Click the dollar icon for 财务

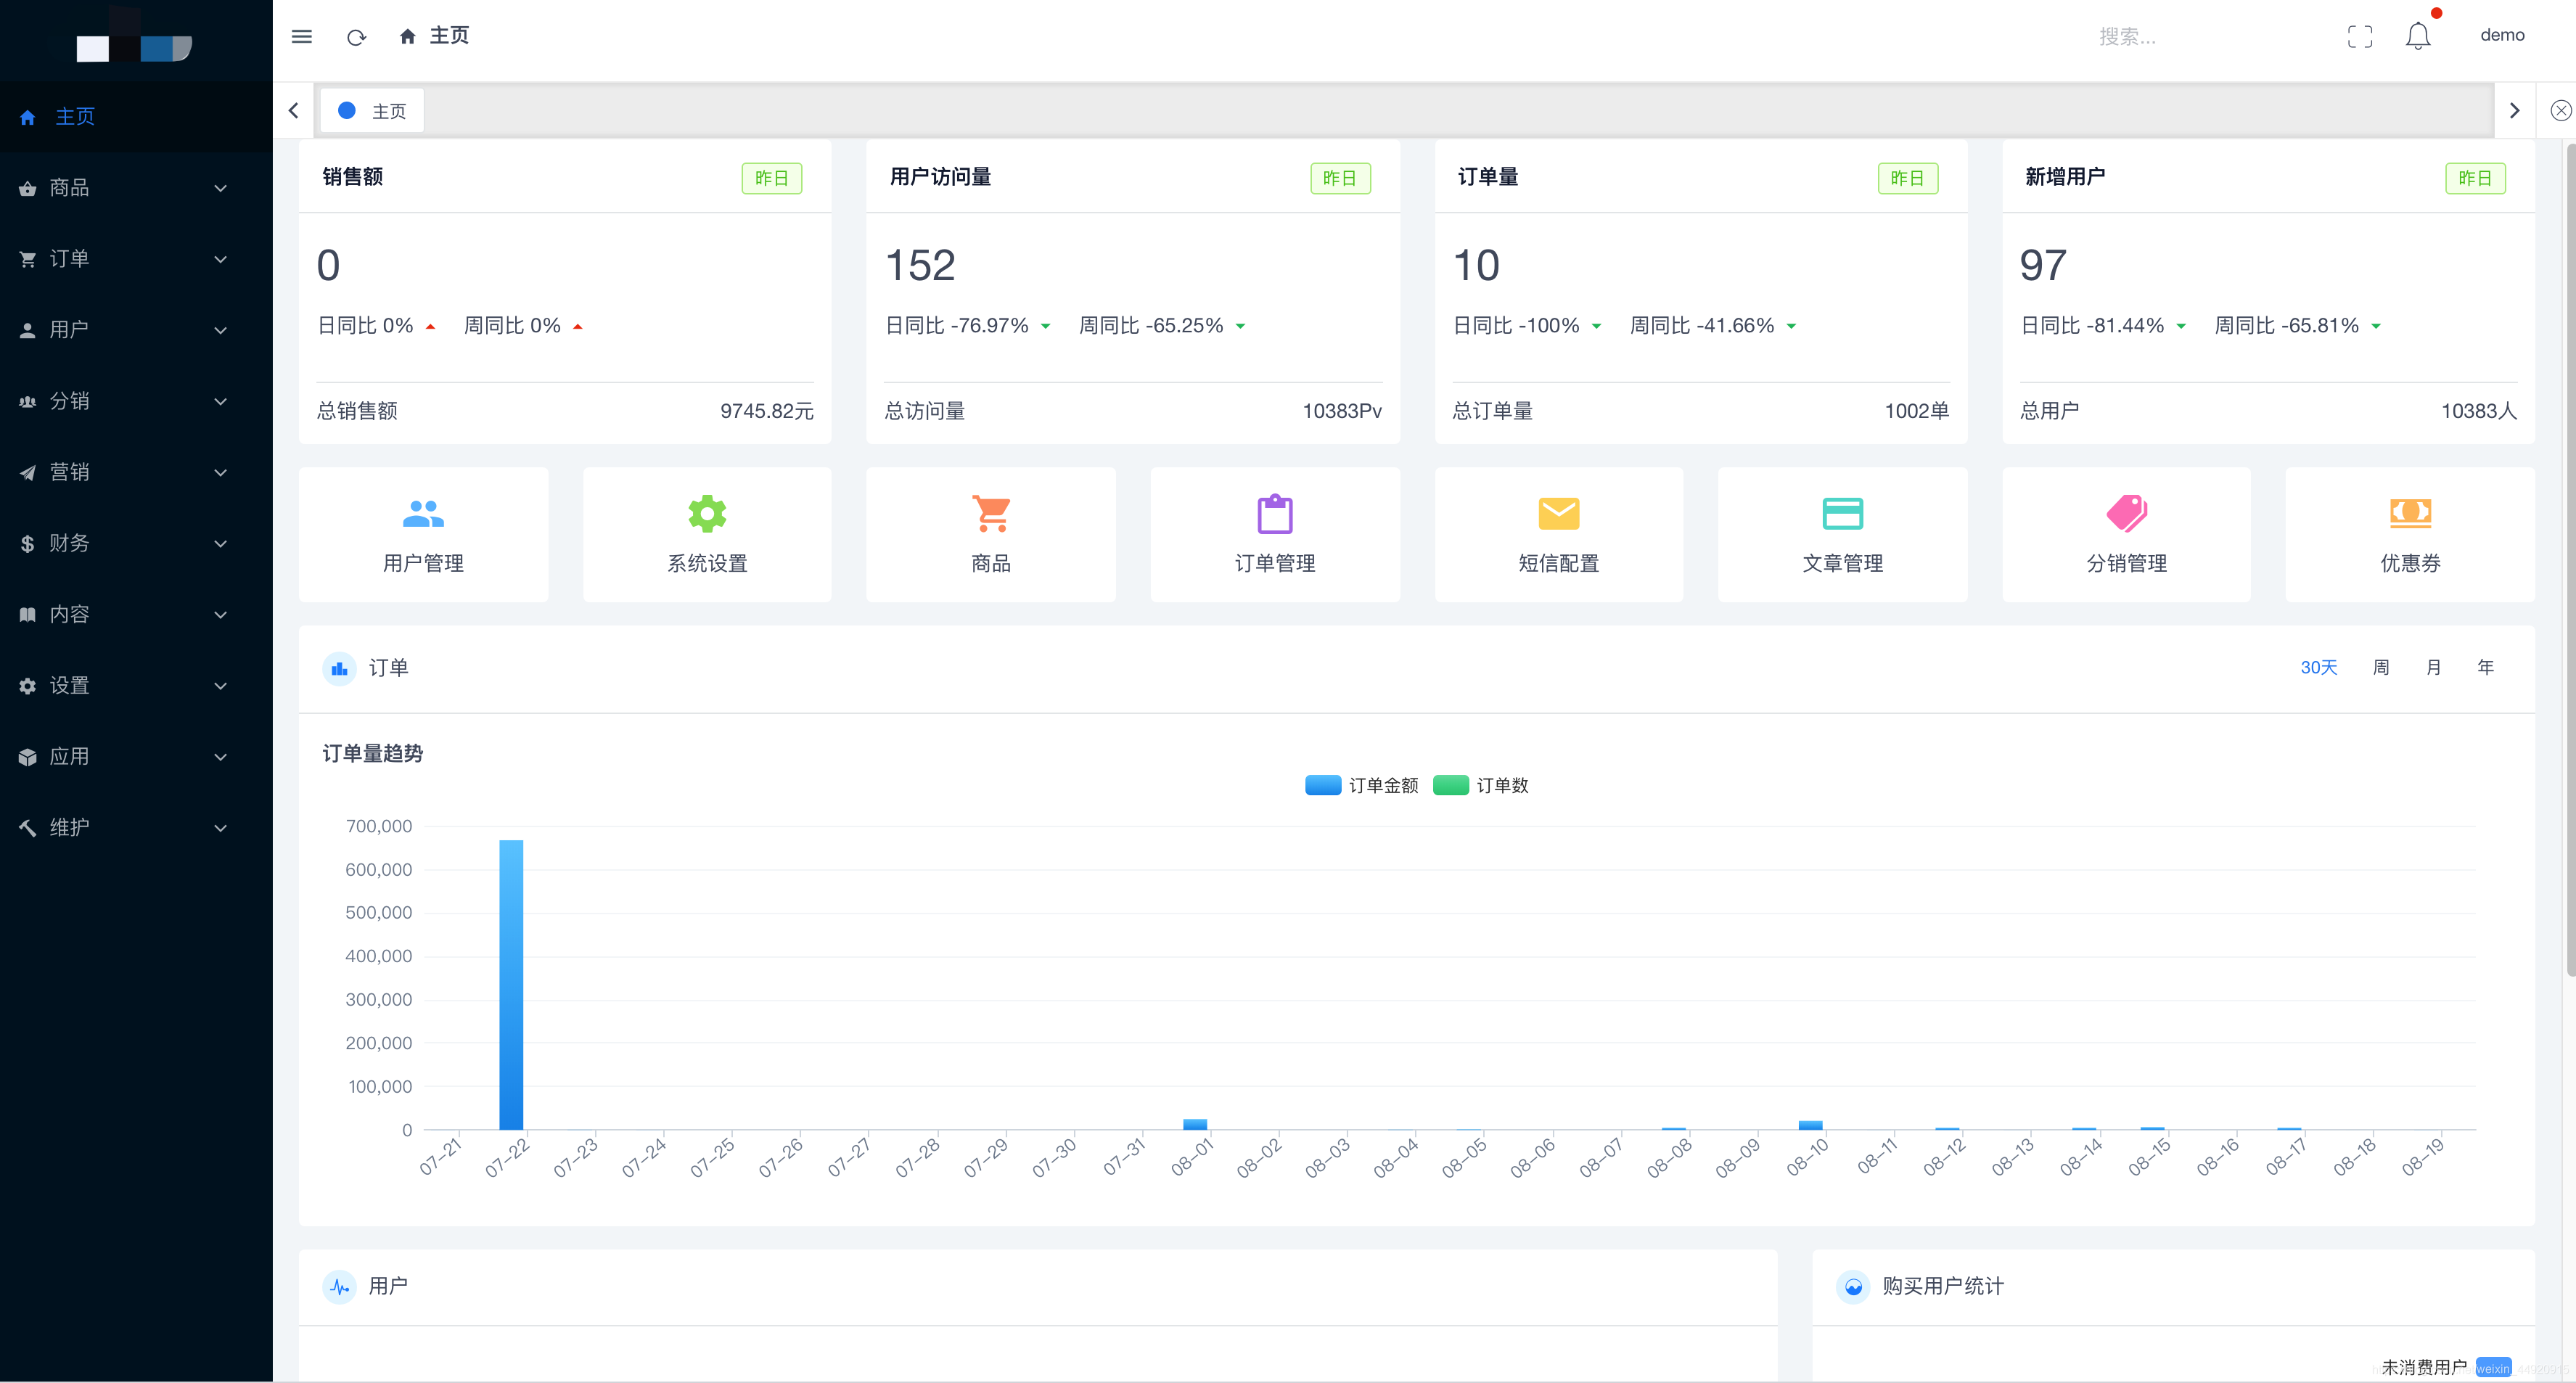point(27,544)
